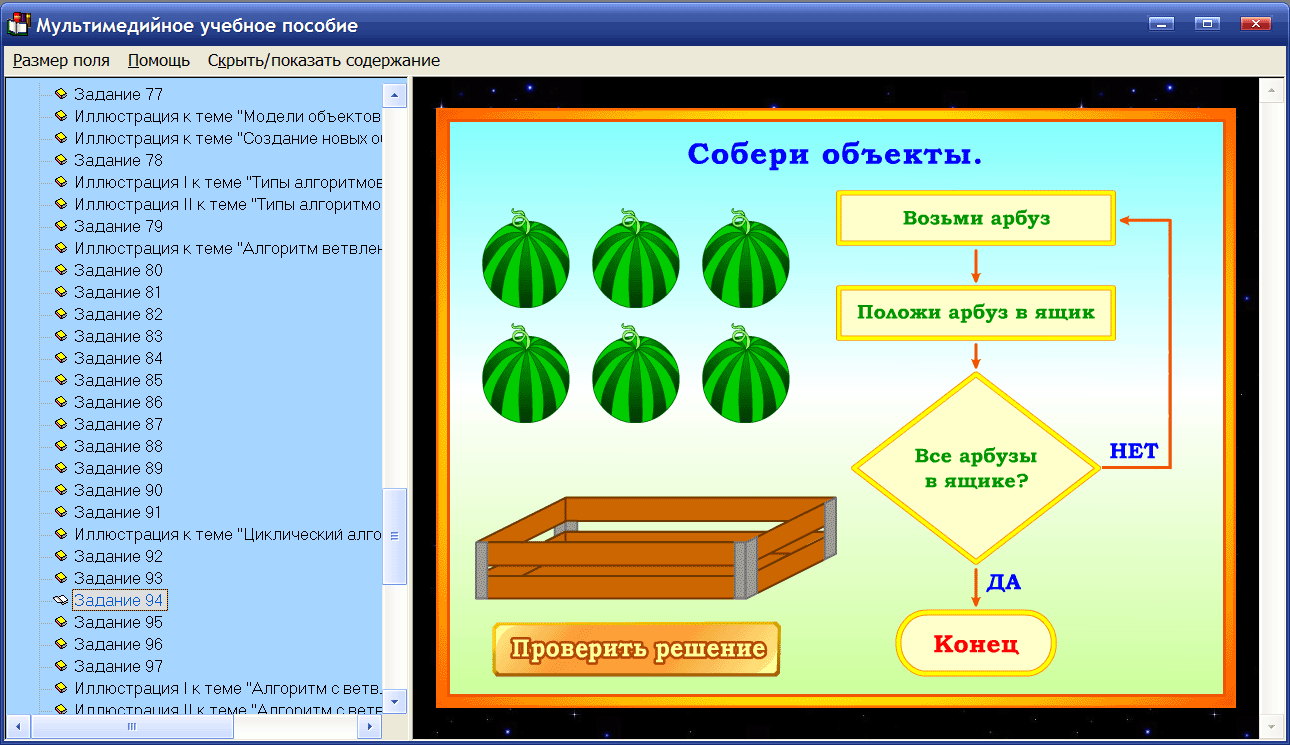This screenshot has height=745, width=1290.
Task: Pick the top-left watermelon
Action: 525,259
